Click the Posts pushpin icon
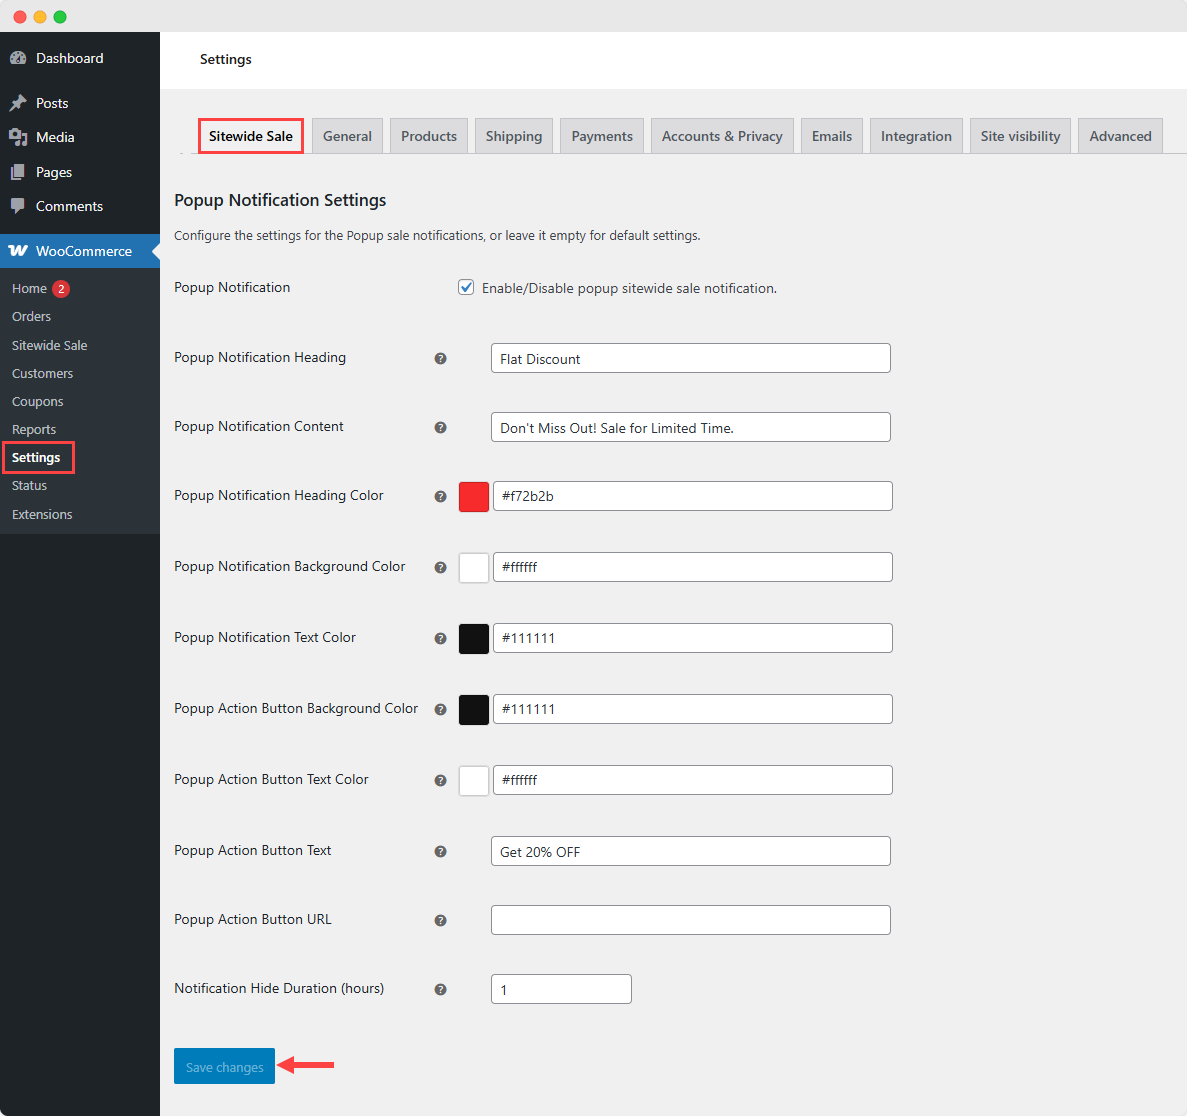1187x1116 pixels. tap(18, 103)
